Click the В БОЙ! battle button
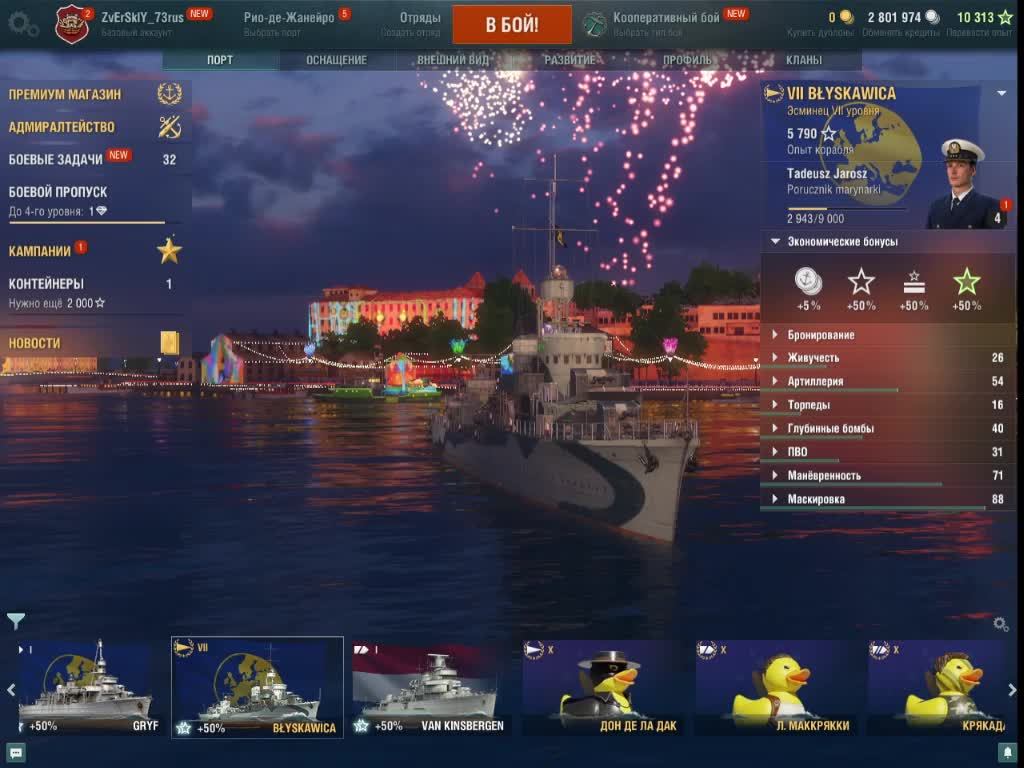 (x=512, y=25)
